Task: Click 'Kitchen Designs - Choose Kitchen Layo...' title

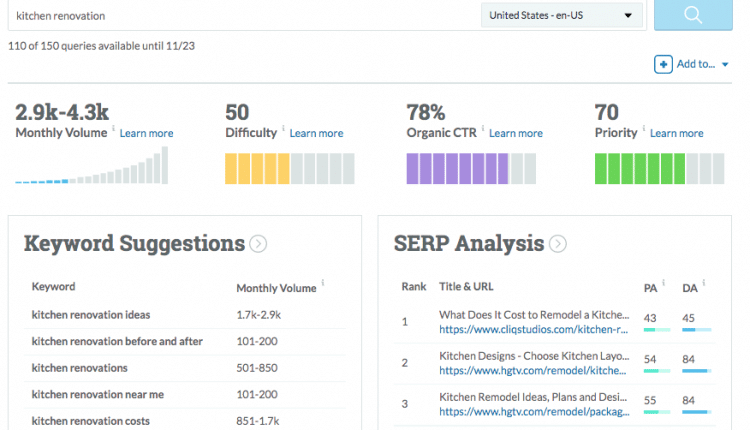Action: pyautogui.click(x=534, y=356)
